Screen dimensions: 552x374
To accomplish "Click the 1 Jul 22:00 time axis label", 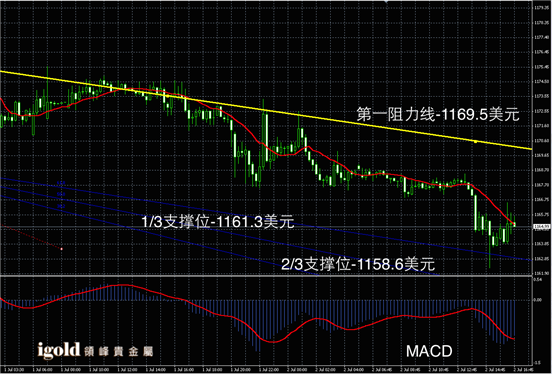I will (x=269, y=370).
